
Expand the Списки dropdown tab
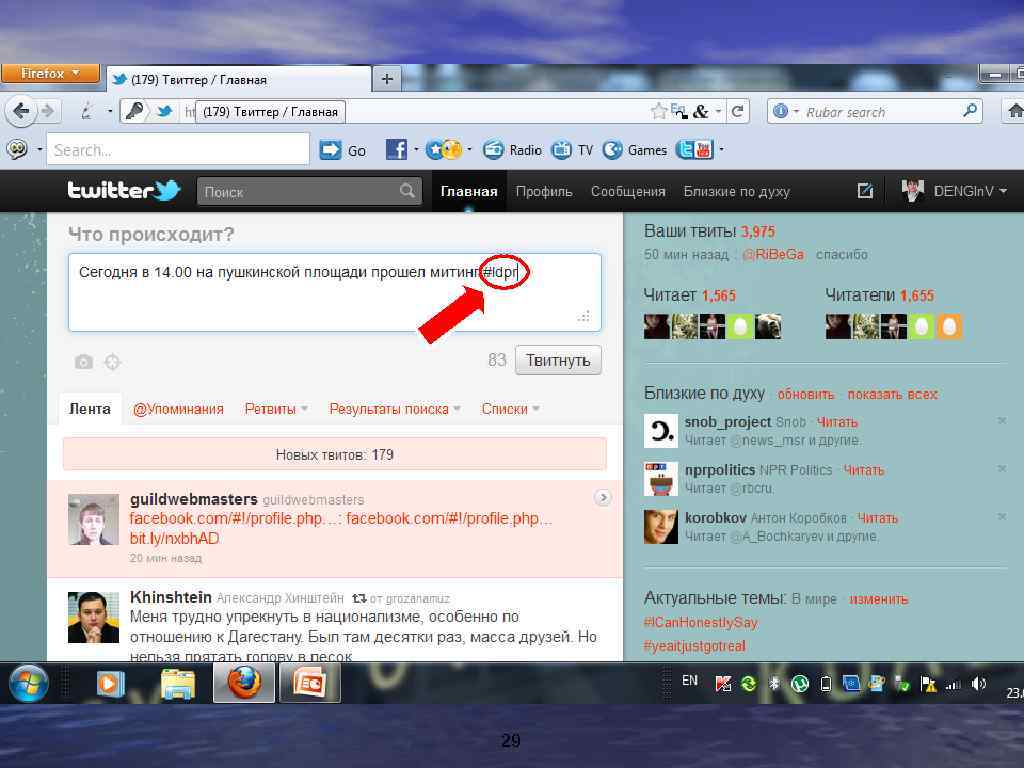coord(536,409)
